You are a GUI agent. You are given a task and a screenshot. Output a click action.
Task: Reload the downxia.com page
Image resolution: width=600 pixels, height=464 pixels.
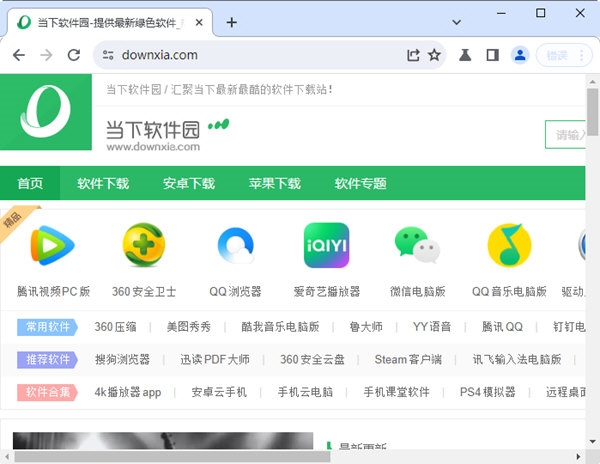[74, 55]
